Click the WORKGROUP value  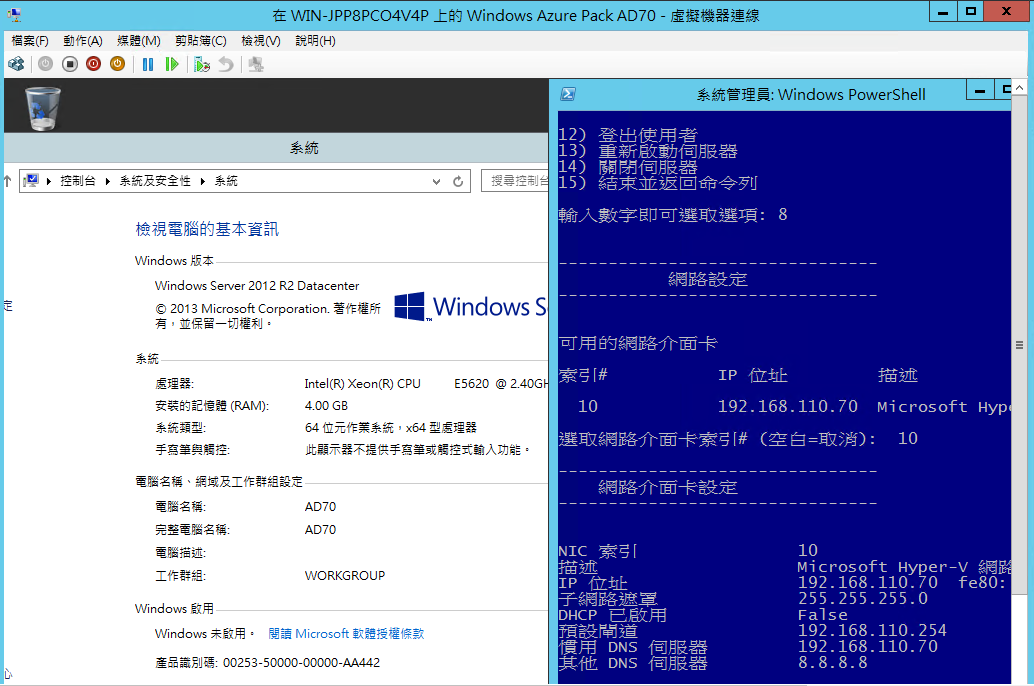click(x=345, y=576)
